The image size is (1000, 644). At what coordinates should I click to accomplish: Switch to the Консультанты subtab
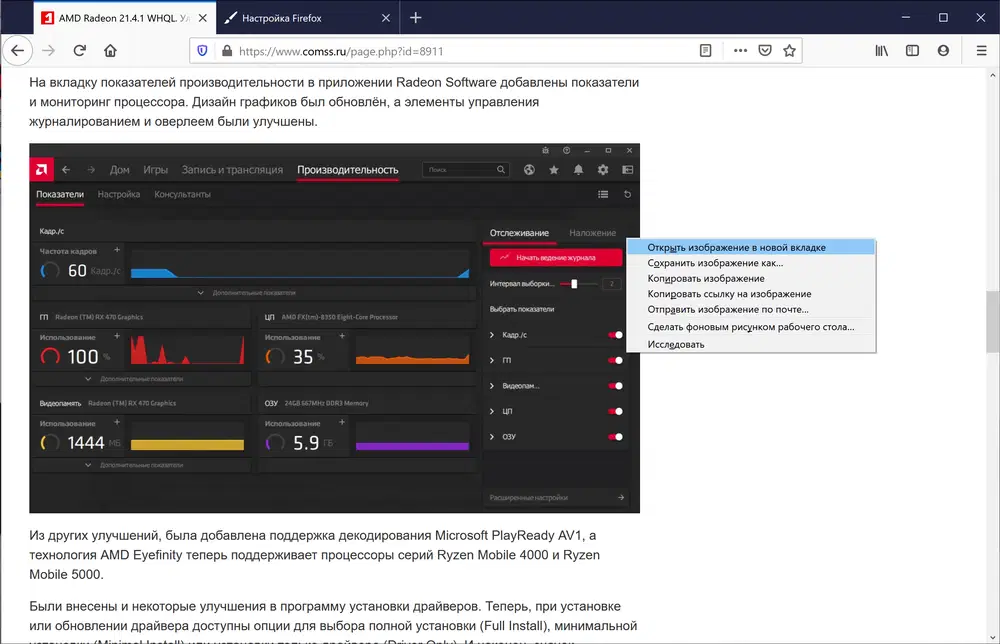(x=182, y=194)
